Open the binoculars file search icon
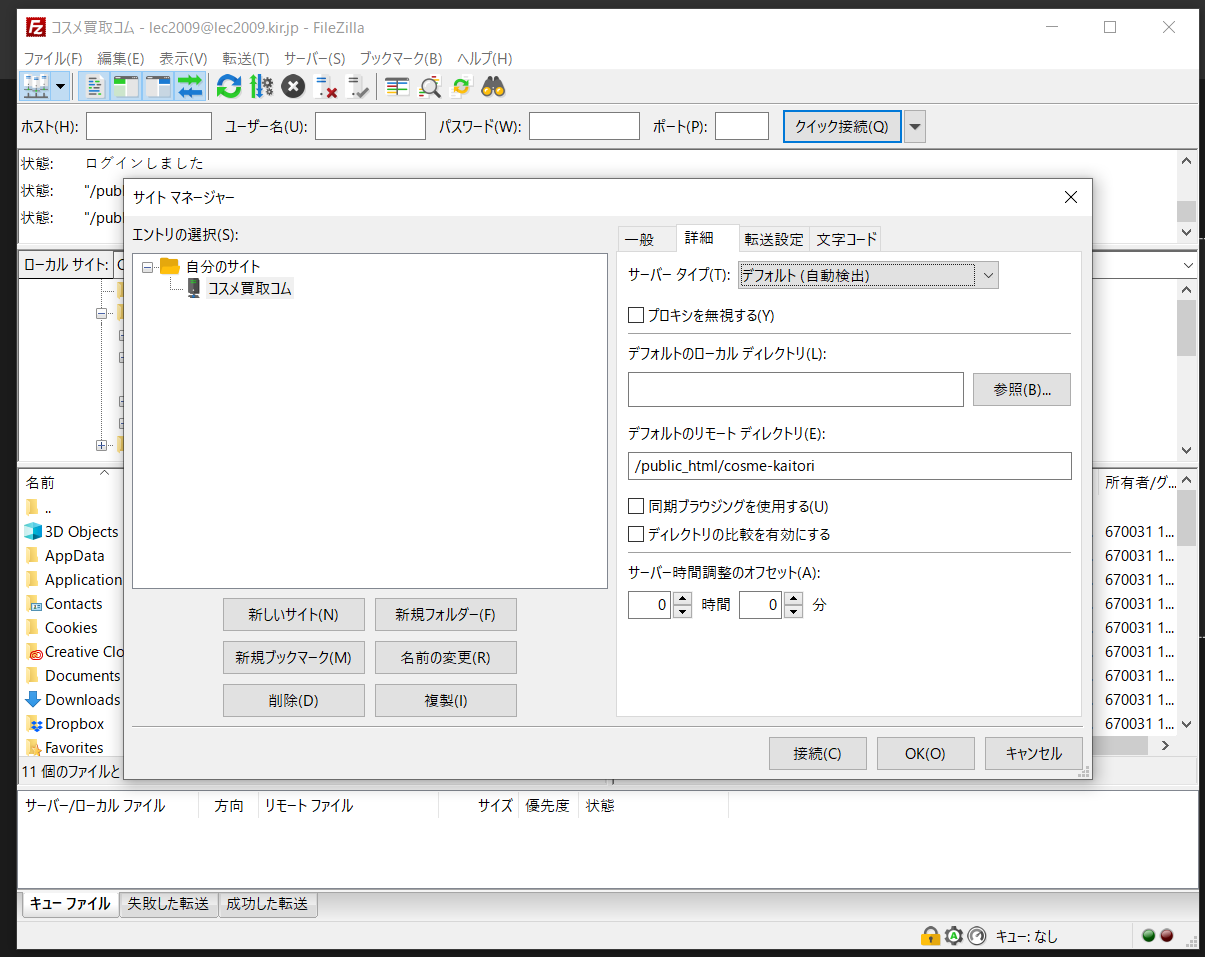Viewport: 1205px width, 957px height. click(x=493, y=87)
